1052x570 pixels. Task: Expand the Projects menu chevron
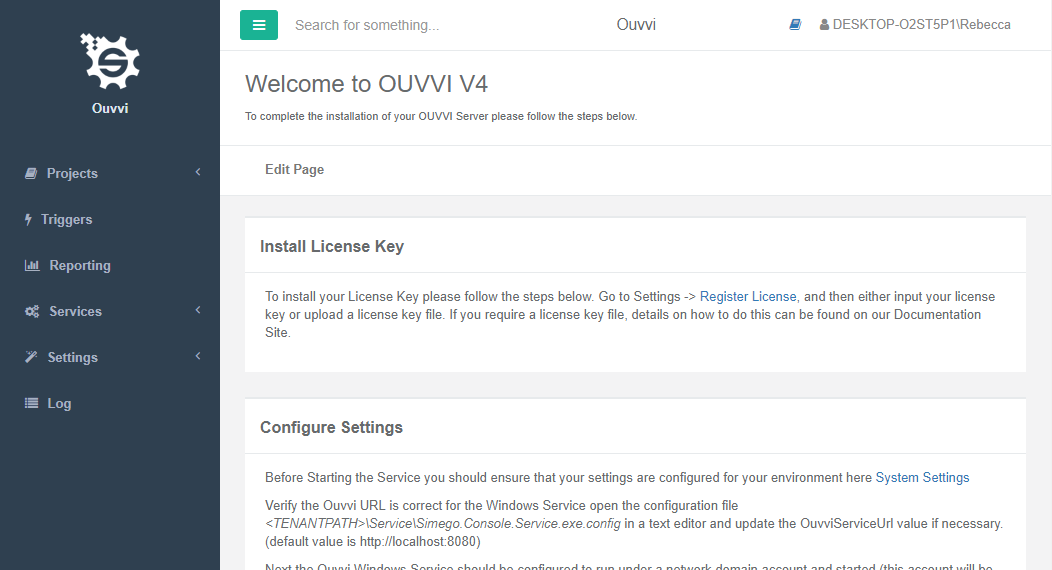click(198, 172)
